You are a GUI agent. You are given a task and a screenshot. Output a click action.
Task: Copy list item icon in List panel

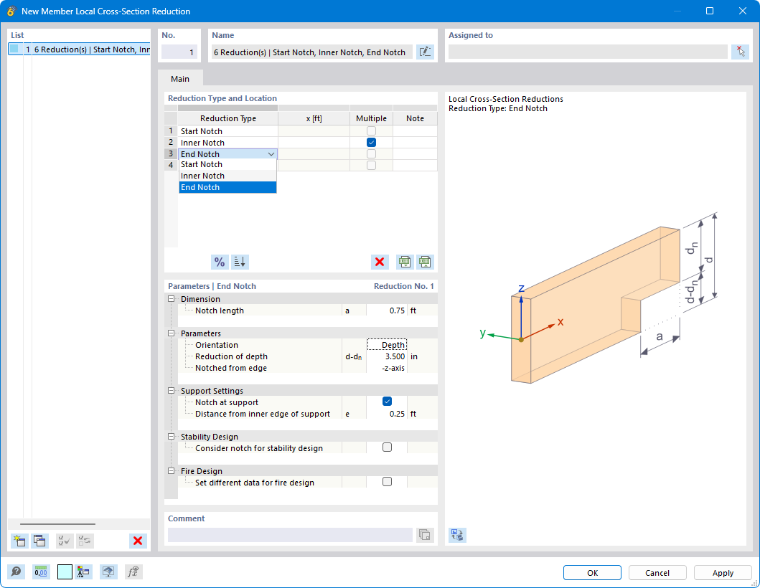coord(40,540)
